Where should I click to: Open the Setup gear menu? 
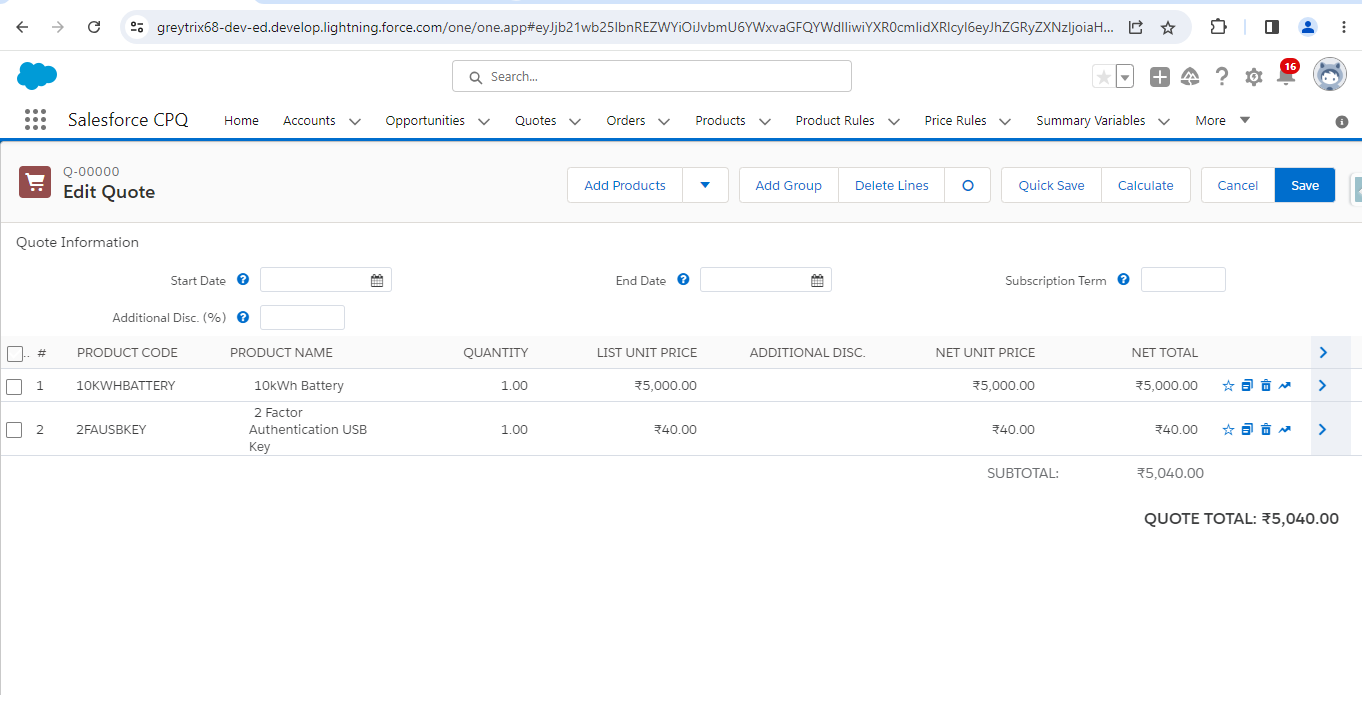[1254, 77]
